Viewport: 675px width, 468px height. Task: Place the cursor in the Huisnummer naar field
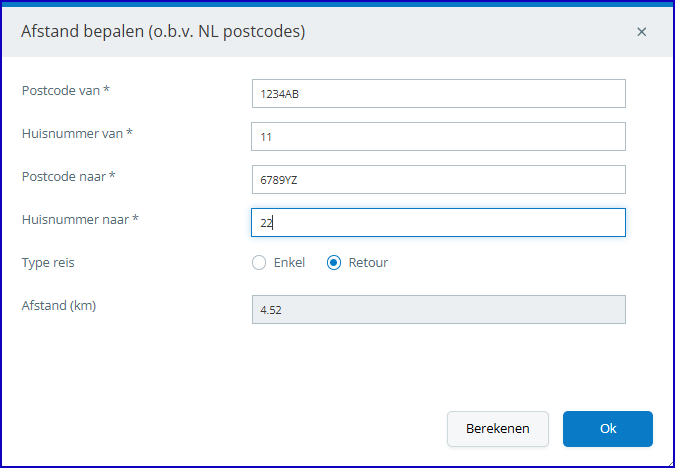tap(438, 223)
